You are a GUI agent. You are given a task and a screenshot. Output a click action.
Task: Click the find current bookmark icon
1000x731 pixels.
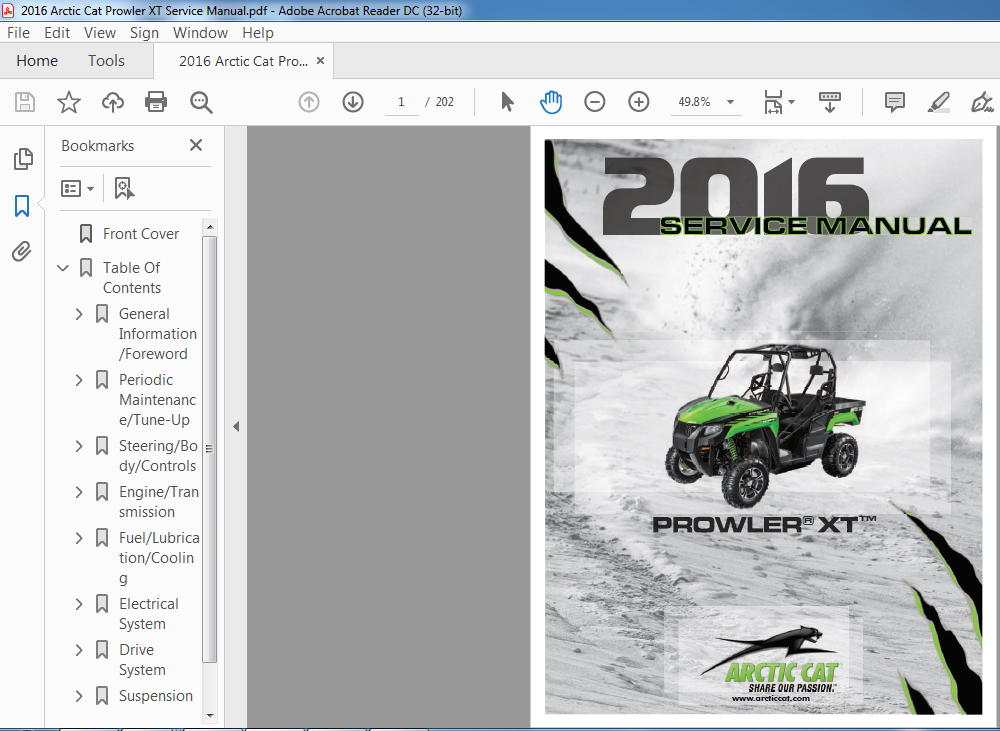[124, 189]
